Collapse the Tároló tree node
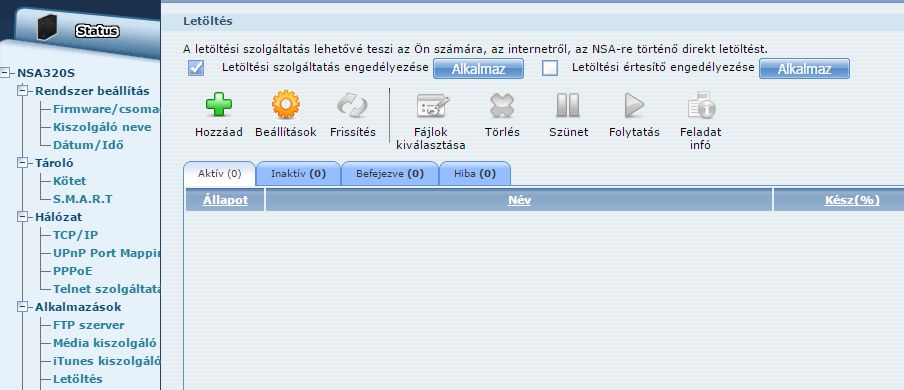 click(23, 163)
